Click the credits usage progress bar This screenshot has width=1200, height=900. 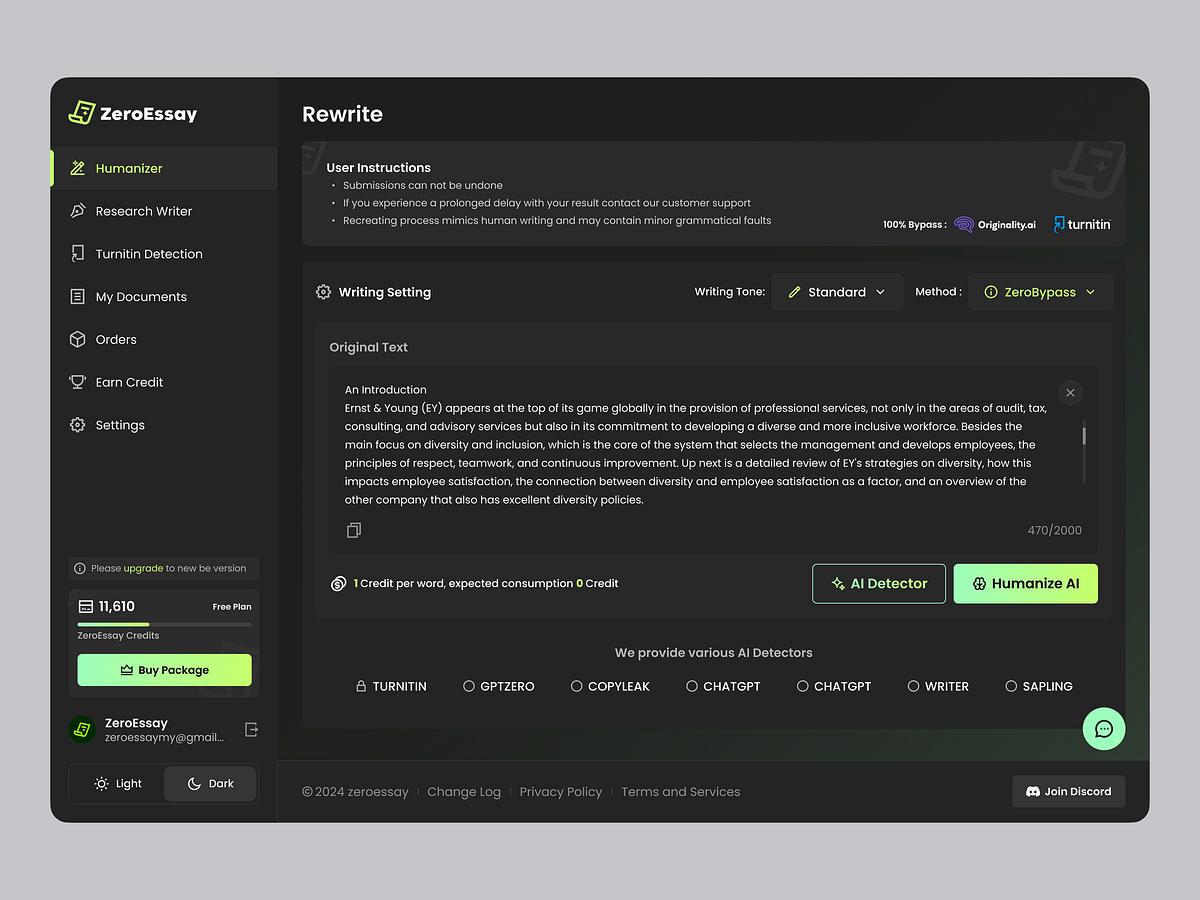tap(165, 625)
